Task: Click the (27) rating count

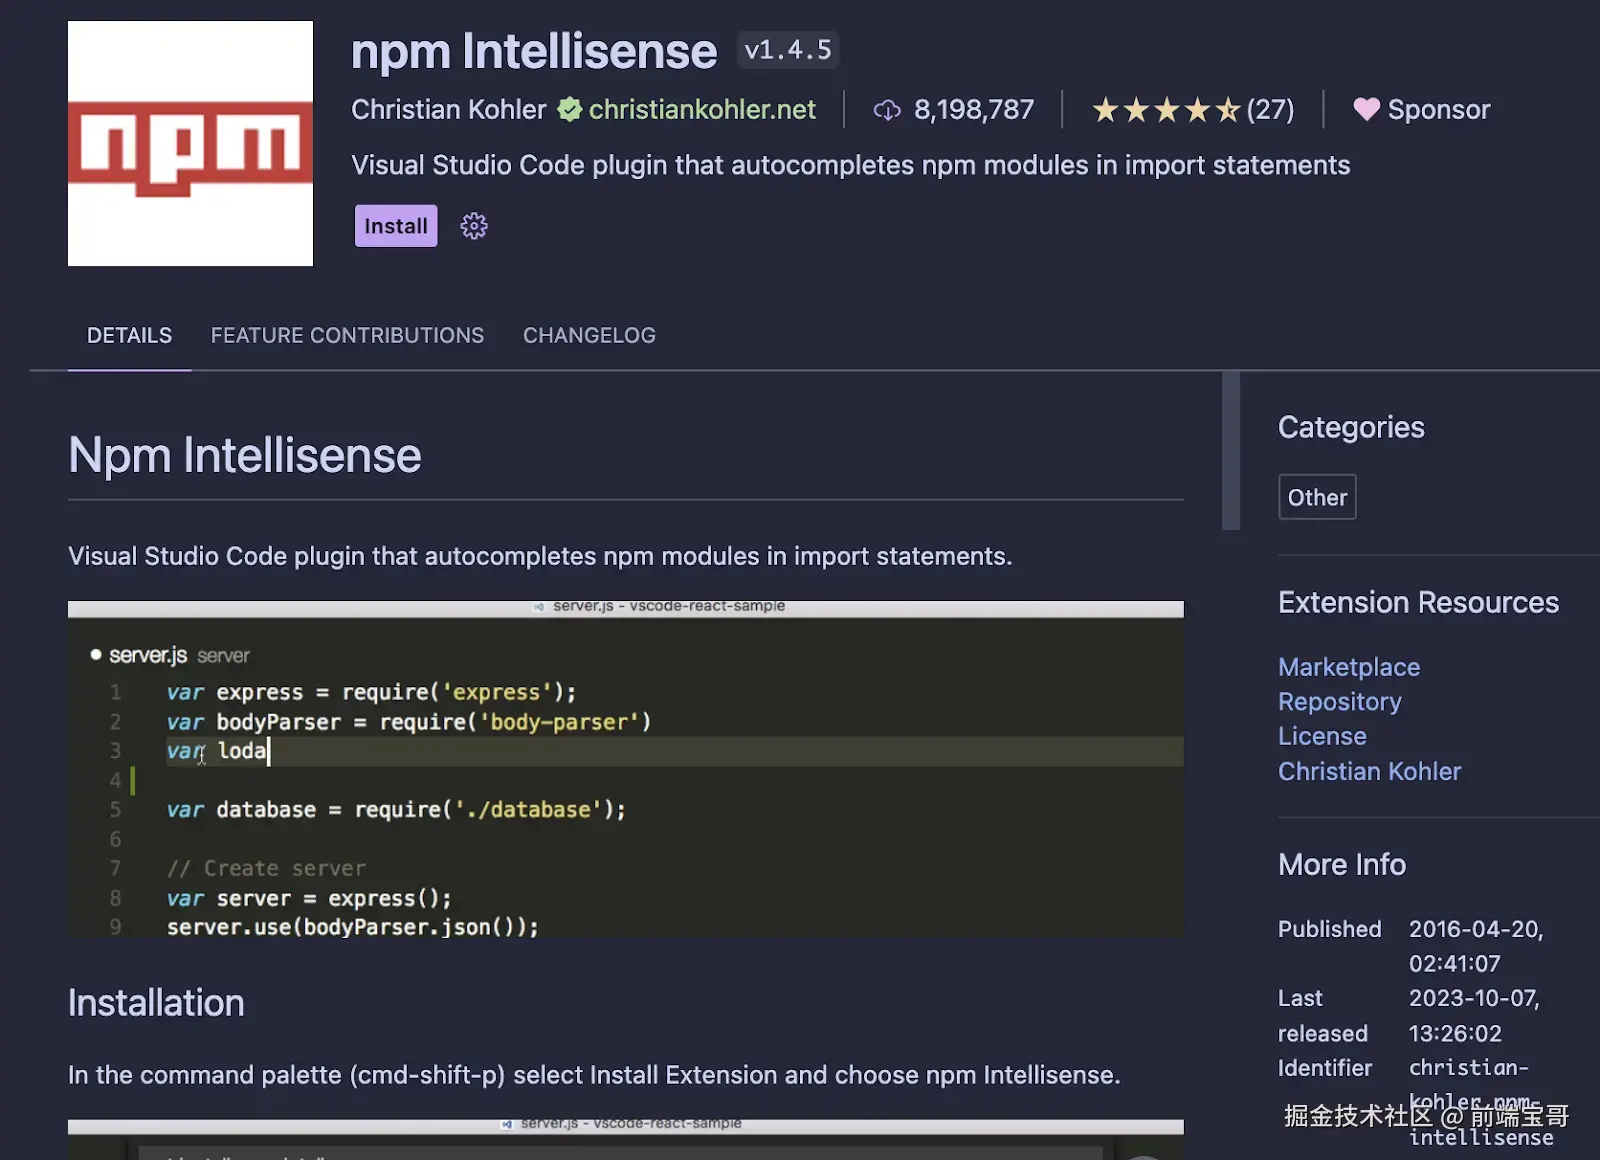Action: [1270, 109]
